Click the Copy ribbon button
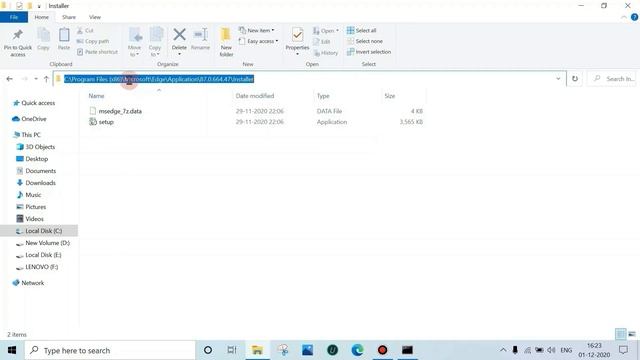 pos(43,39)
